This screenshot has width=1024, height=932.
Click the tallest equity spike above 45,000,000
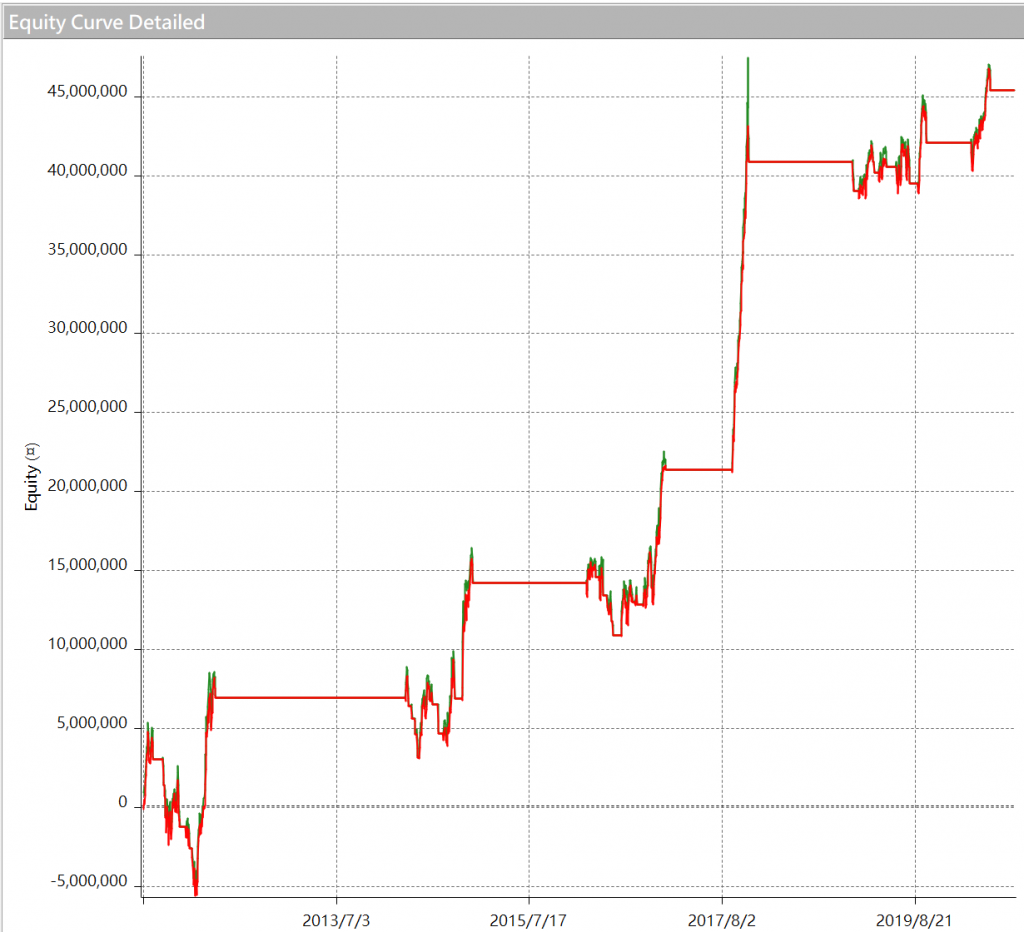tap(747, 62)
